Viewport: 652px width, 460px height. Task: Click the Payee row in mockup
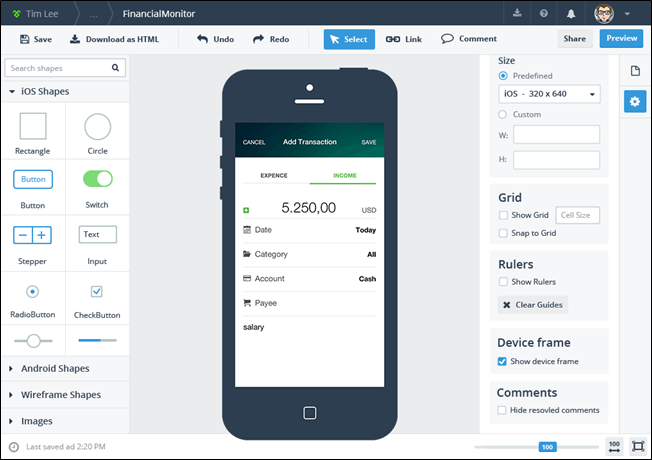[309, 303]
